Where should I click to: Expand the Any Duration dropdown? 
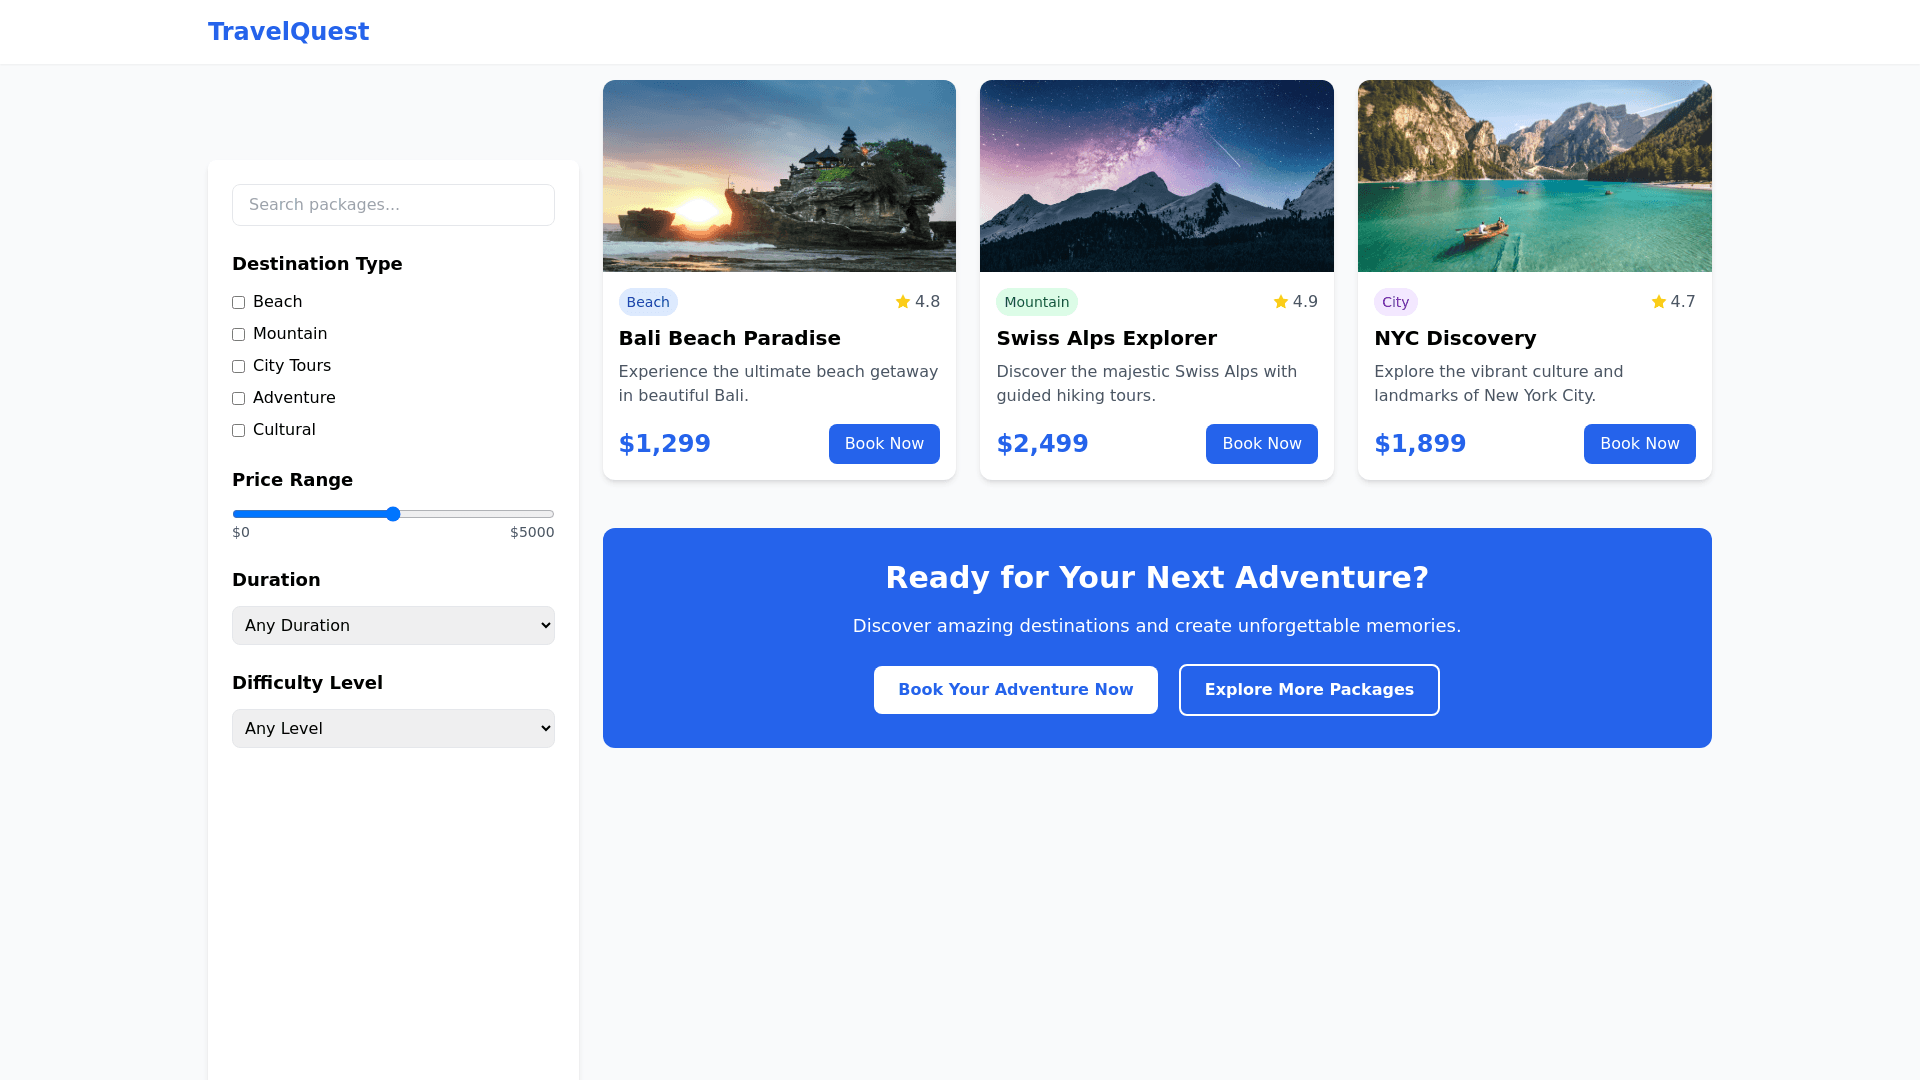click(393, 625)
